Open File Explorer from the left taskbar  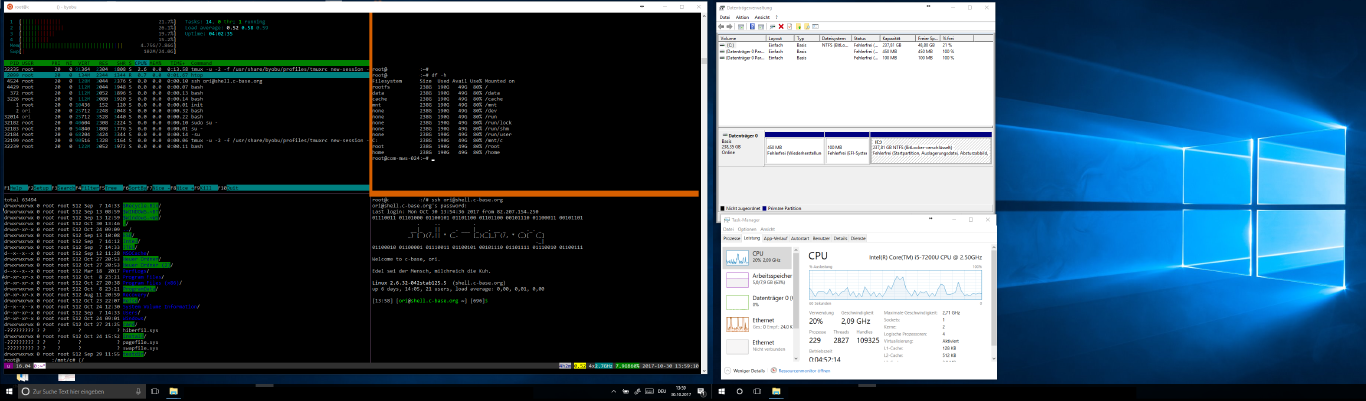(173, 390)
